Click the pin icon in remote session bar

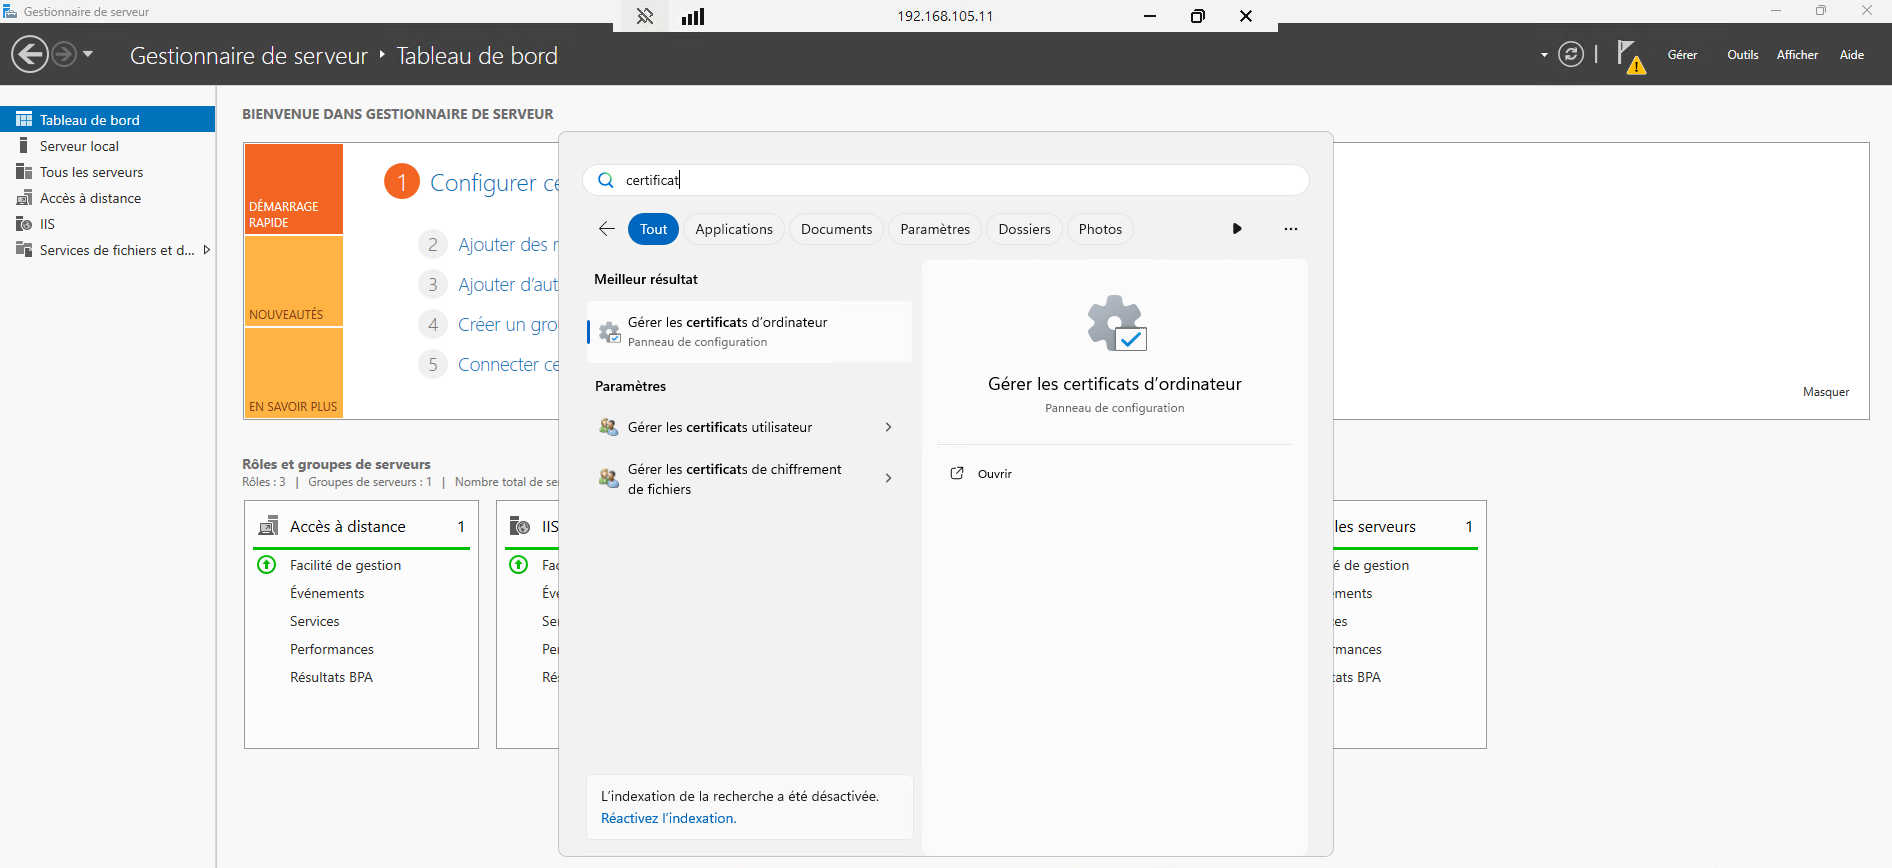pyautogui.click(x=645, y=16)
